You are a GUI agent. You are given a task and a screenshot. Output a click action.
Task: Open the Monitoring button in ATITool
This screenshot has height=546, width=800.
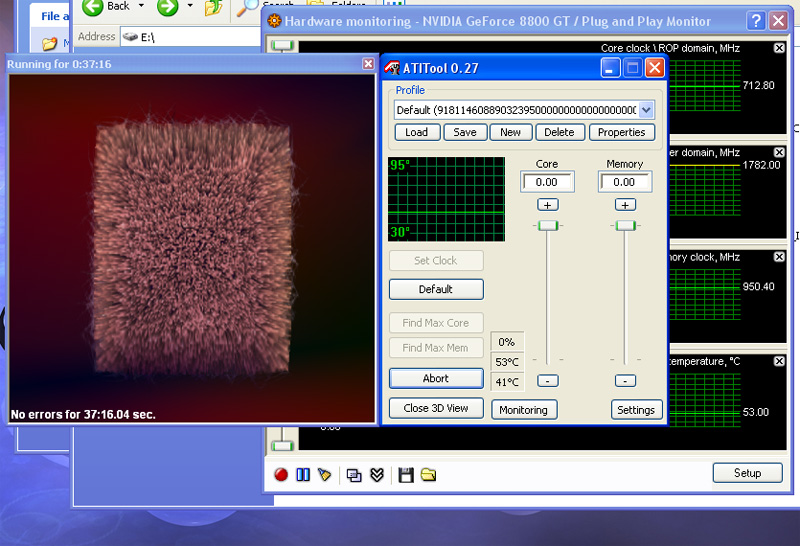click(524, 410)
